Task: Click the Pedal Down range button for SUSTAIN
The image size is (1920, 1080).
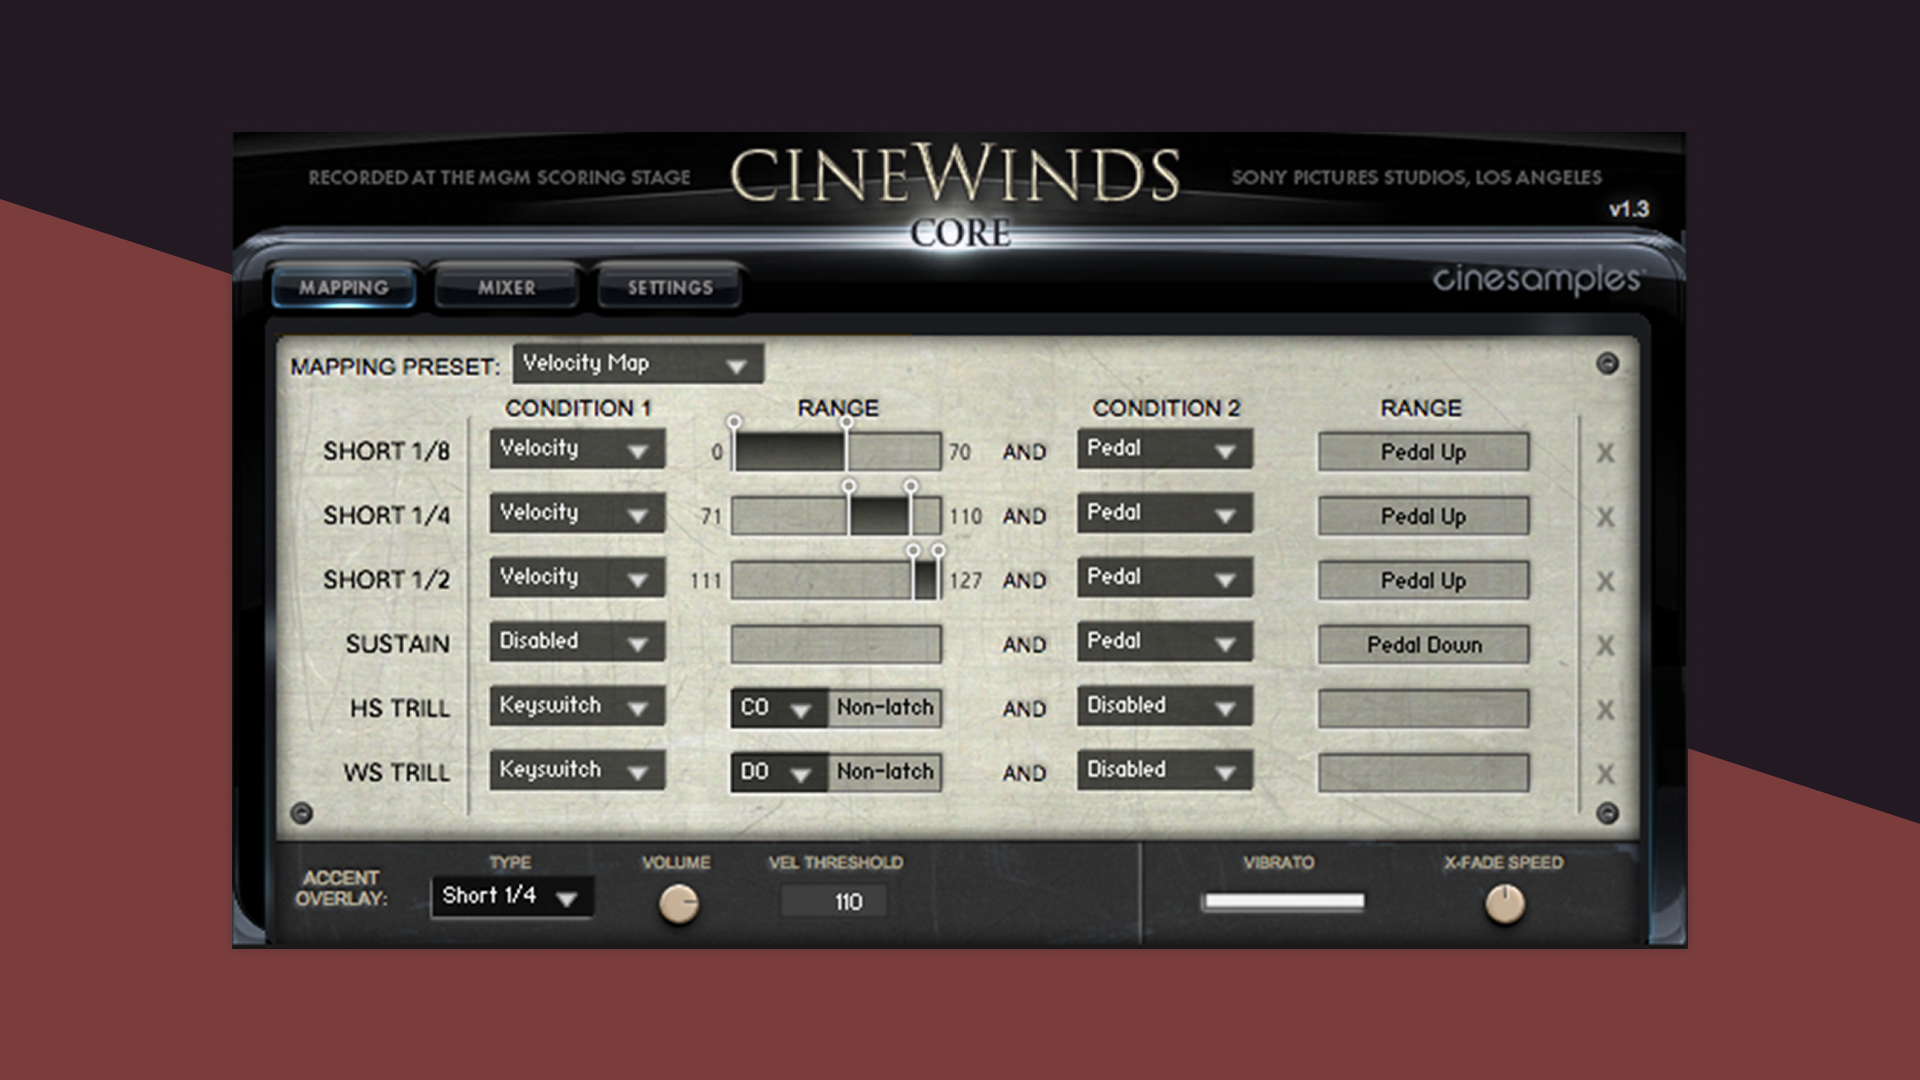Action: point(1421,645)
